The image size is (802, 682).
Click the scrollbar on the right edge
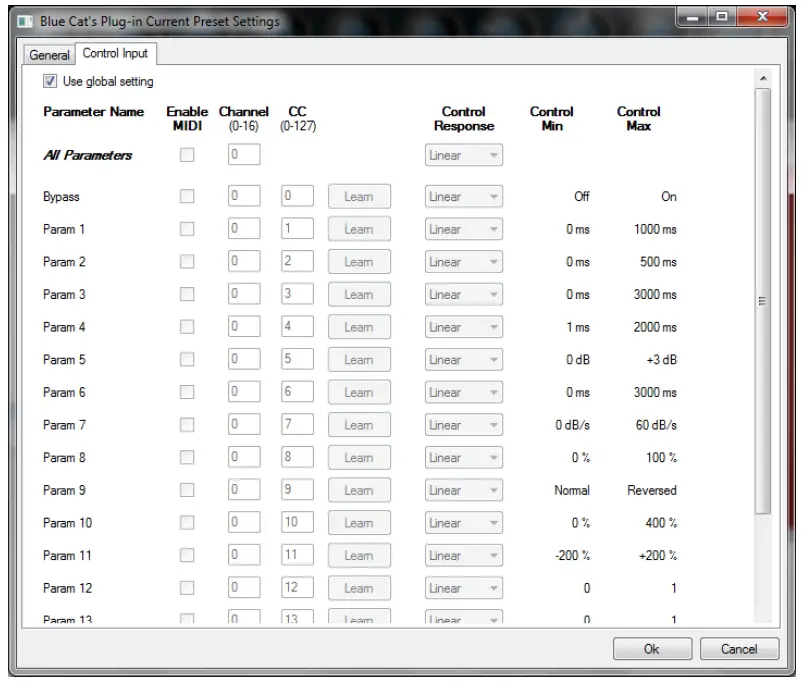pyautogui.click(x=762, y=300)
